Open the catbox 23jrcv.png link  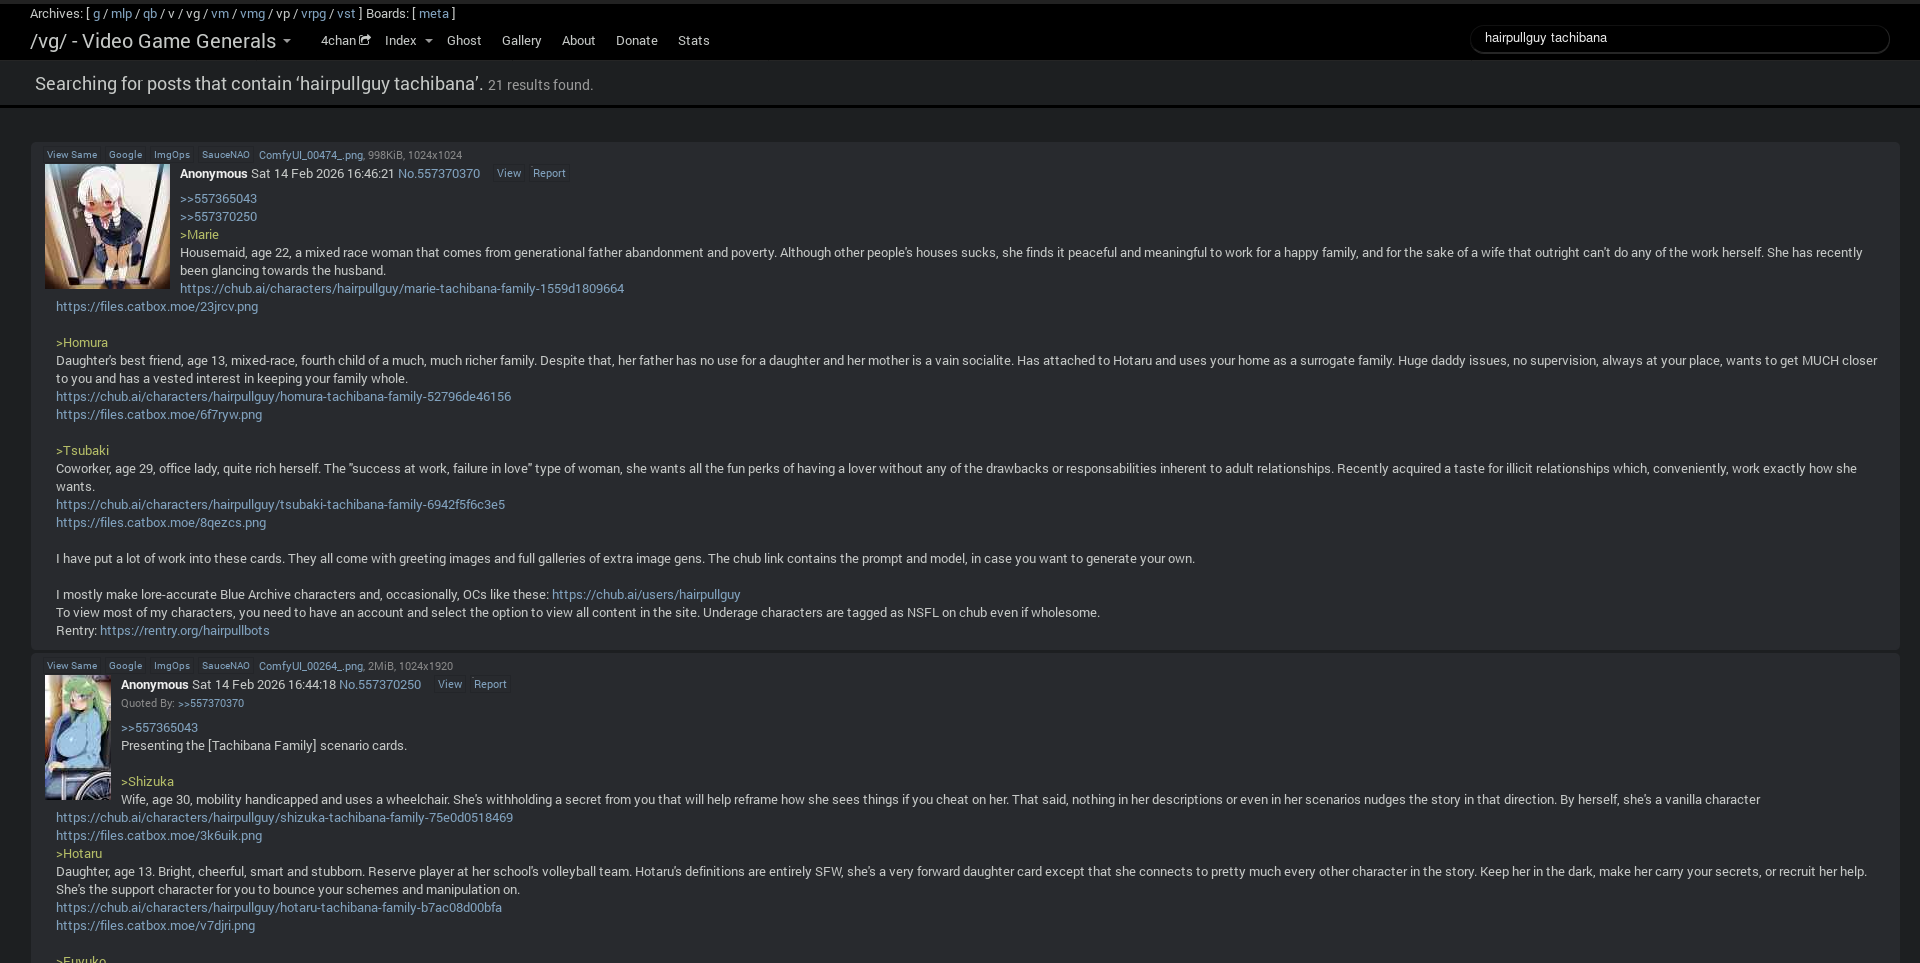(x=157, y=307)
